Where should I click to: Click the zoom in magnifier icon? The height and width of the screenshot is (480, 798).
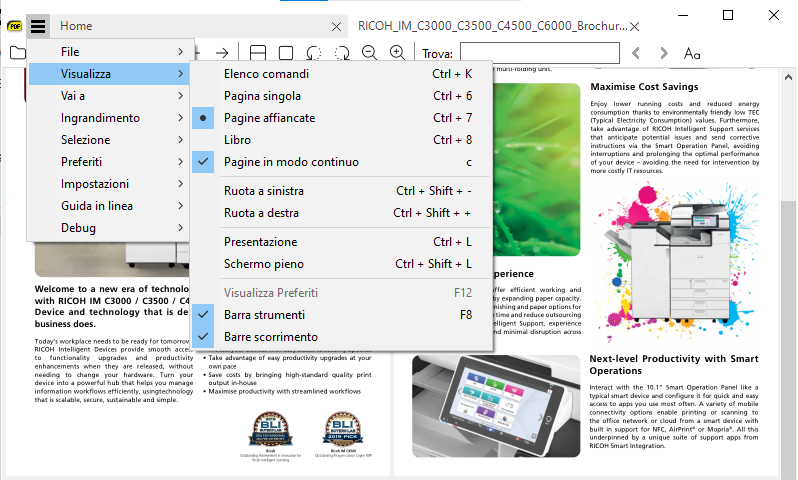coord(397,52)
